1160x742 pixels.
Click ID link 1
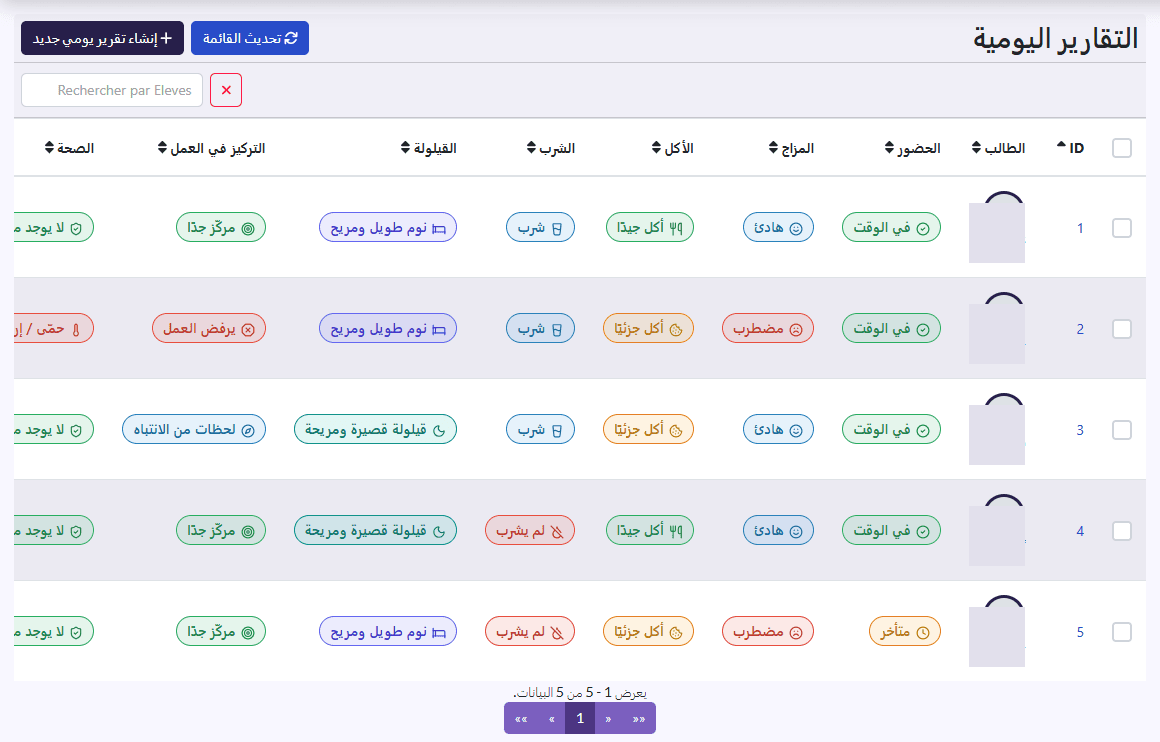click(x=1079, y=228)
